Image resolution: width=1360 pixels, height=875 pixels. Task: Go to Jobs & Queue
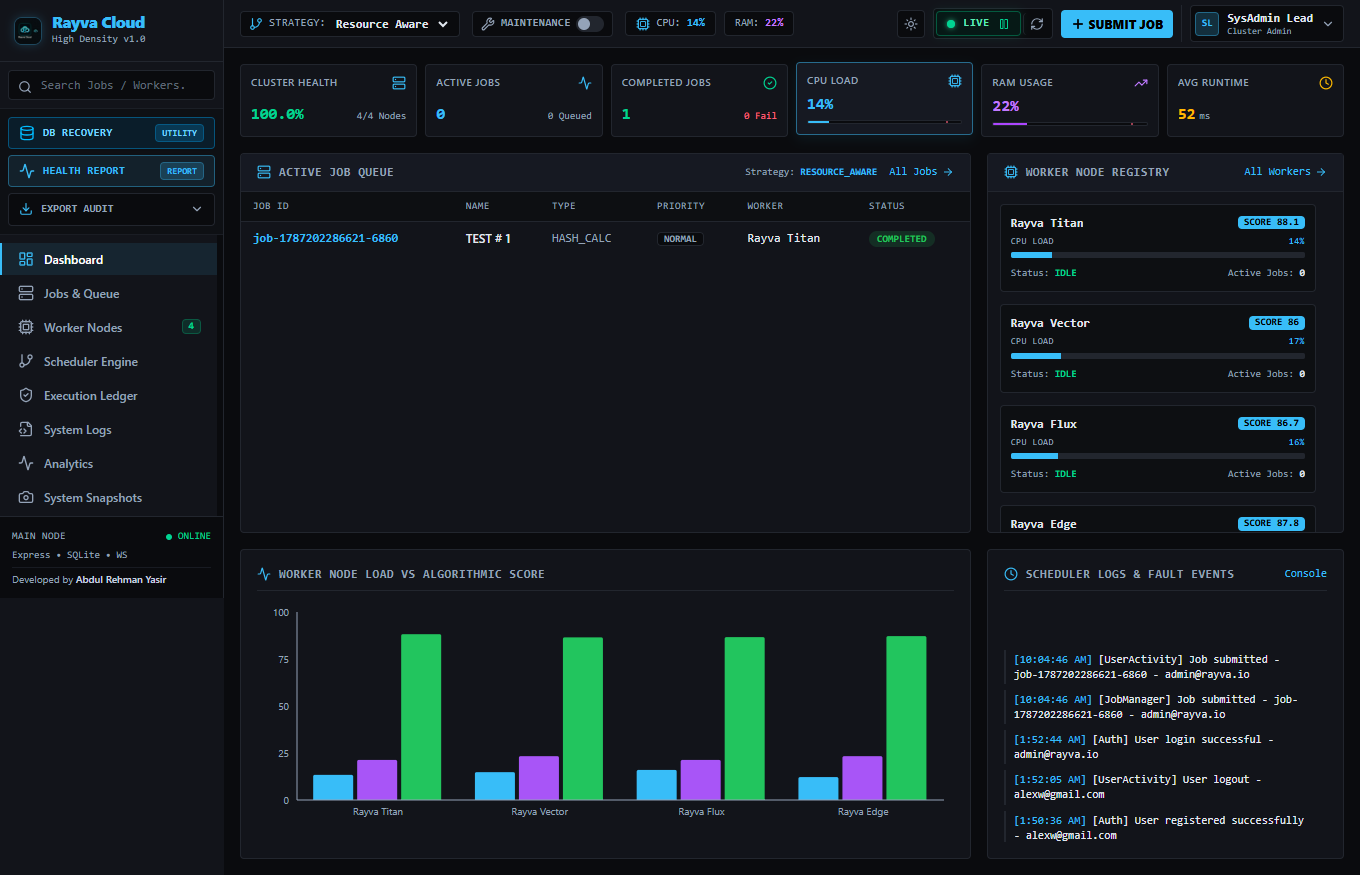point(109,294)
